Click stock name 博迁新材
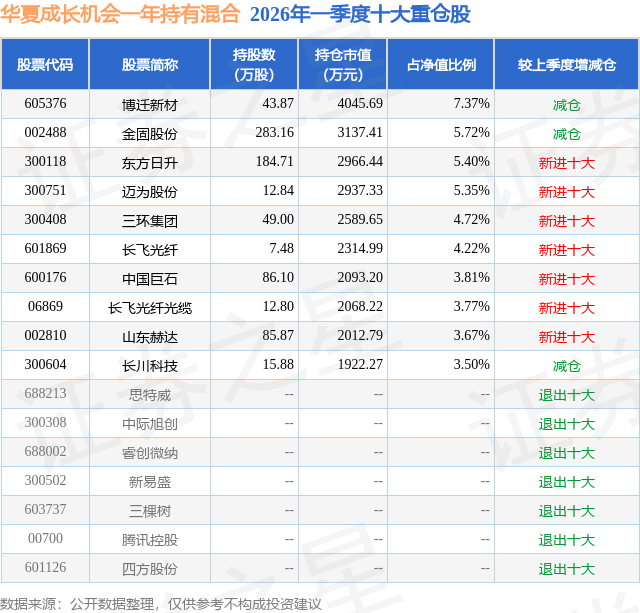Viewport: 640px width, 613px height. (x=150, y=105)
